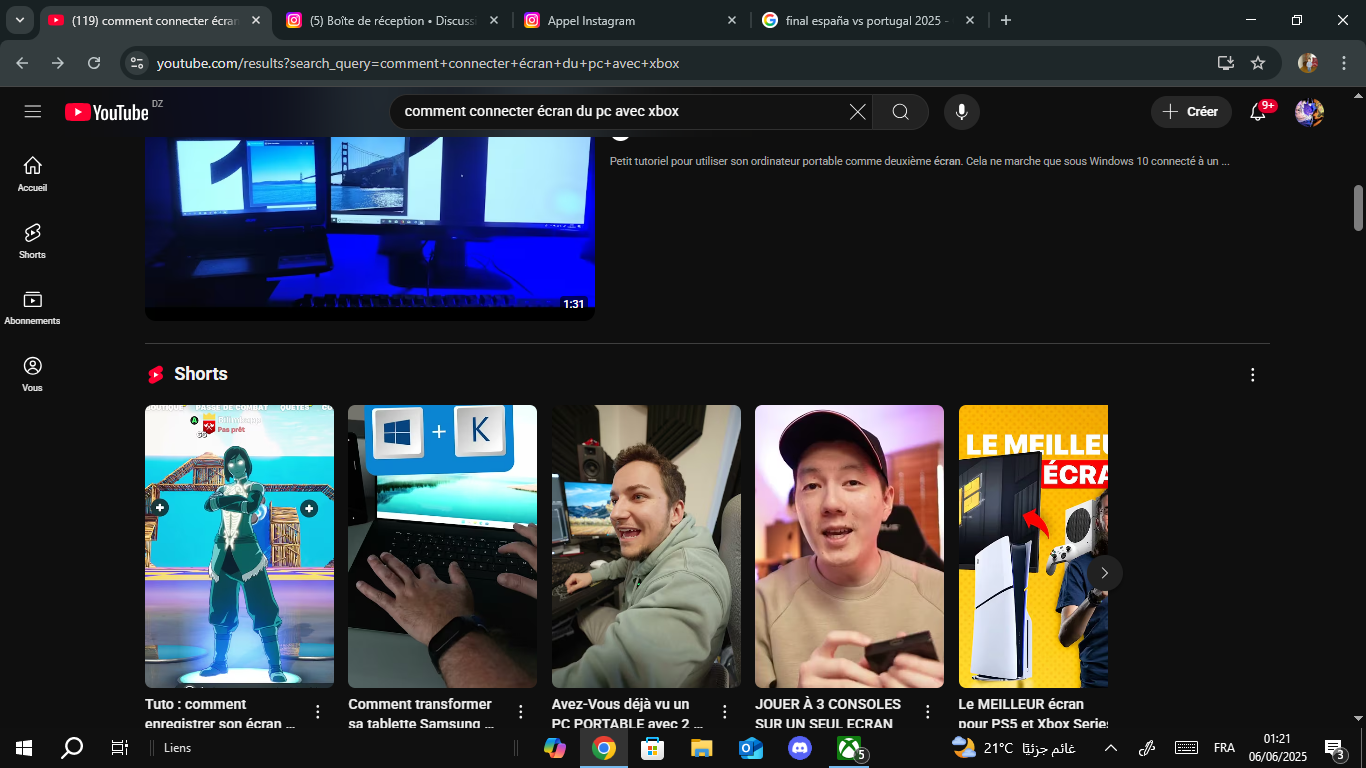Open Discord from the taskbar
This screenshot has height=768, width=1366.
tap(799, 748)
